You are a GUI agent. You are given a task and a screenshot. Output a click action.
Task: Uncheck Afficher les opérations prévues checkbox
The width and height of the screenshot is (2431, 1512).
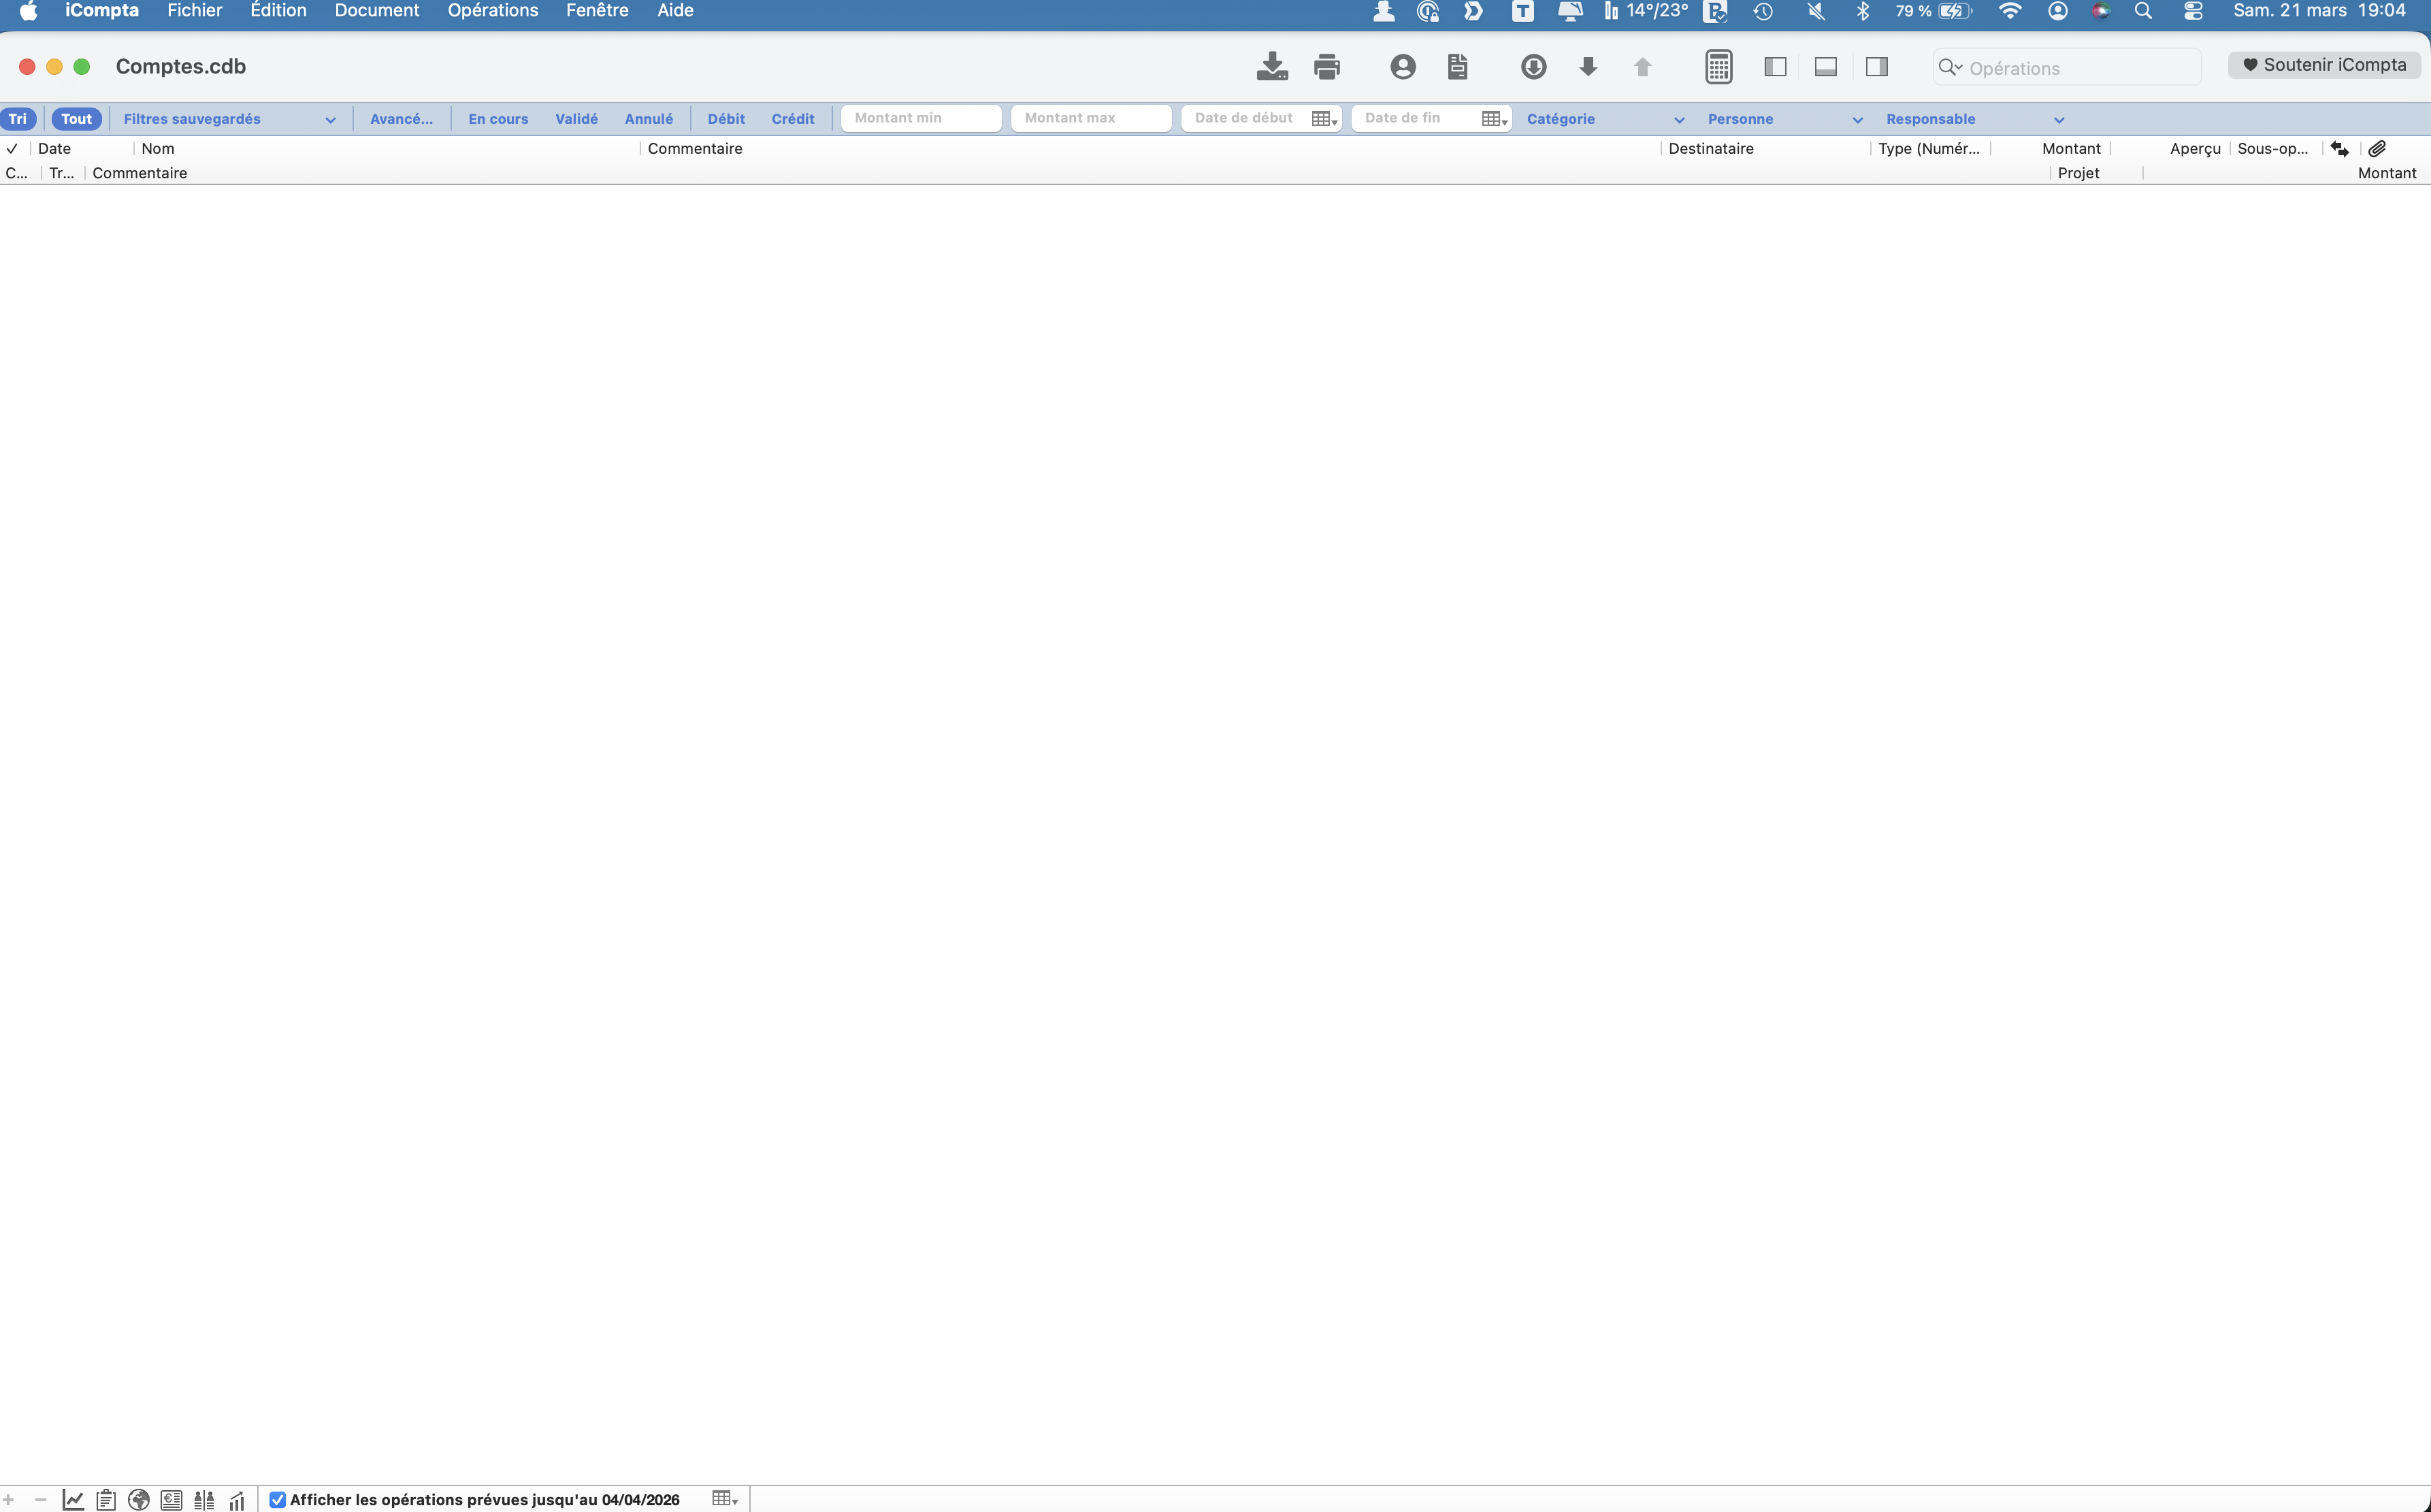click(278, 1499)
